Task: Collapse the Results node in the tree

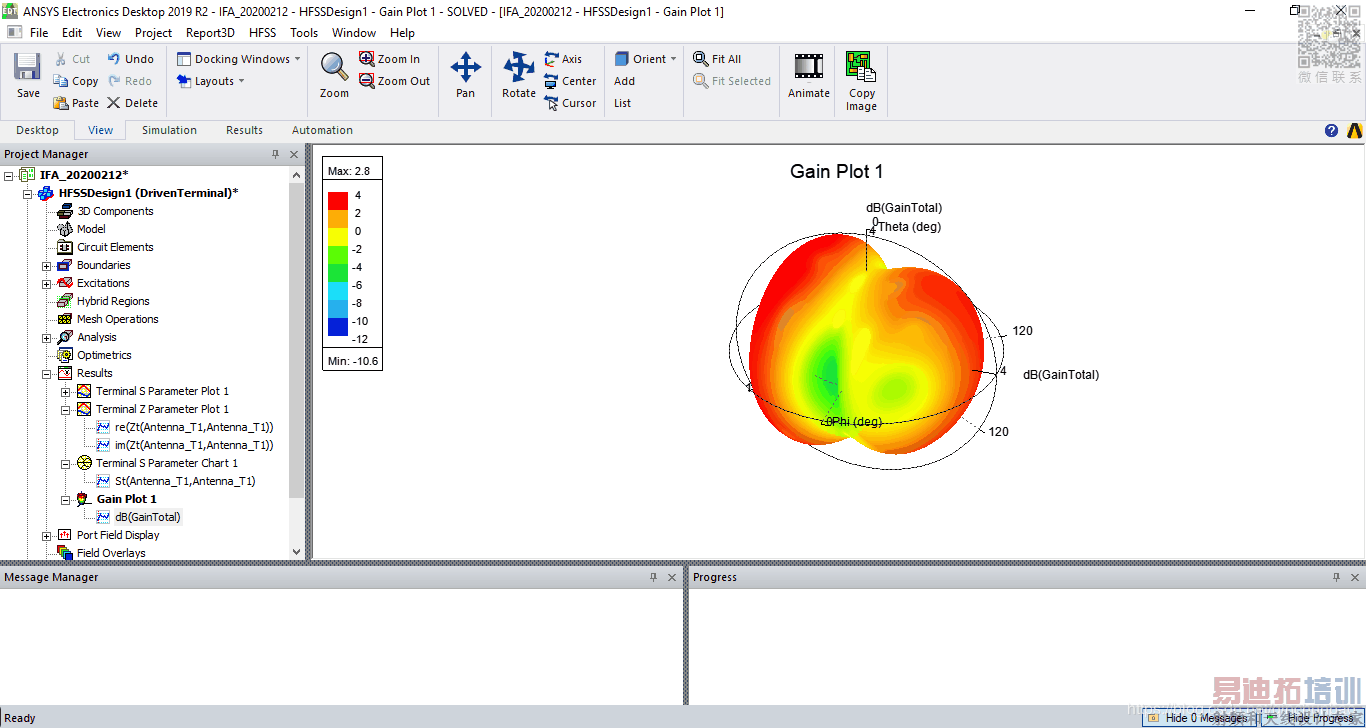Action: (47, 373)
